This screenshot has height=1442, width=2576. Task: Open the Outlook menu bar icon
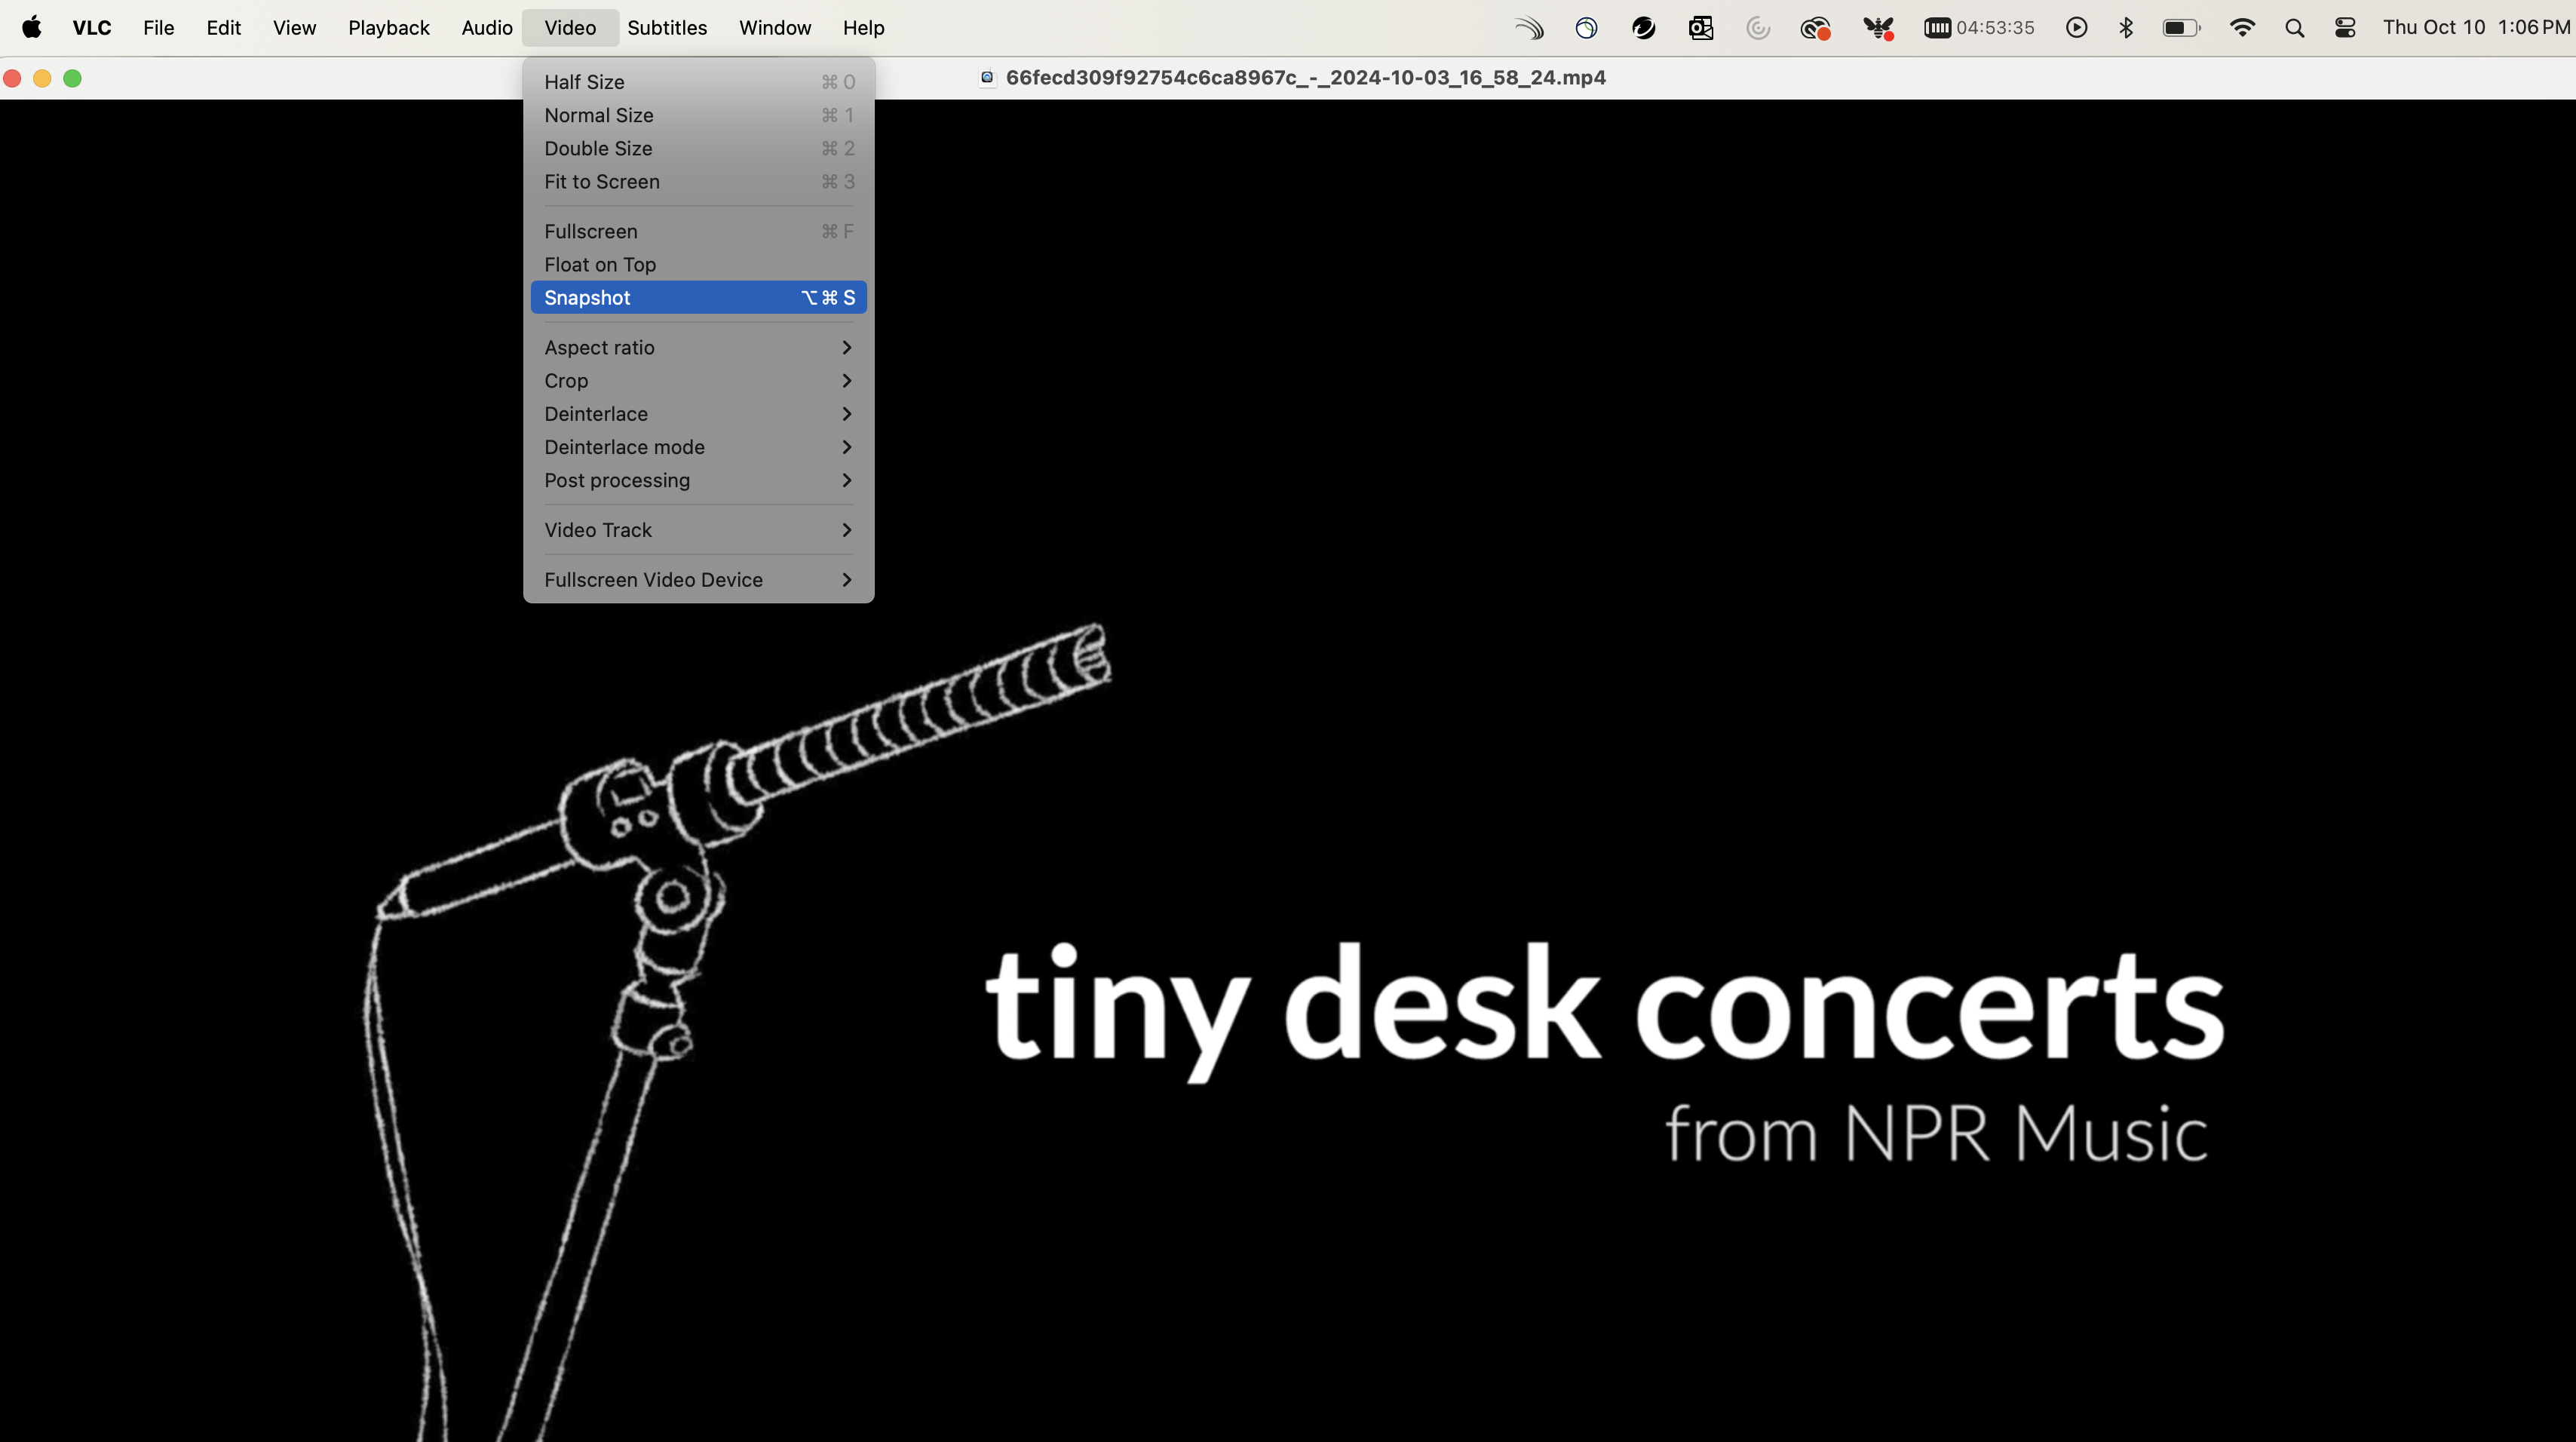(1701, 27)
